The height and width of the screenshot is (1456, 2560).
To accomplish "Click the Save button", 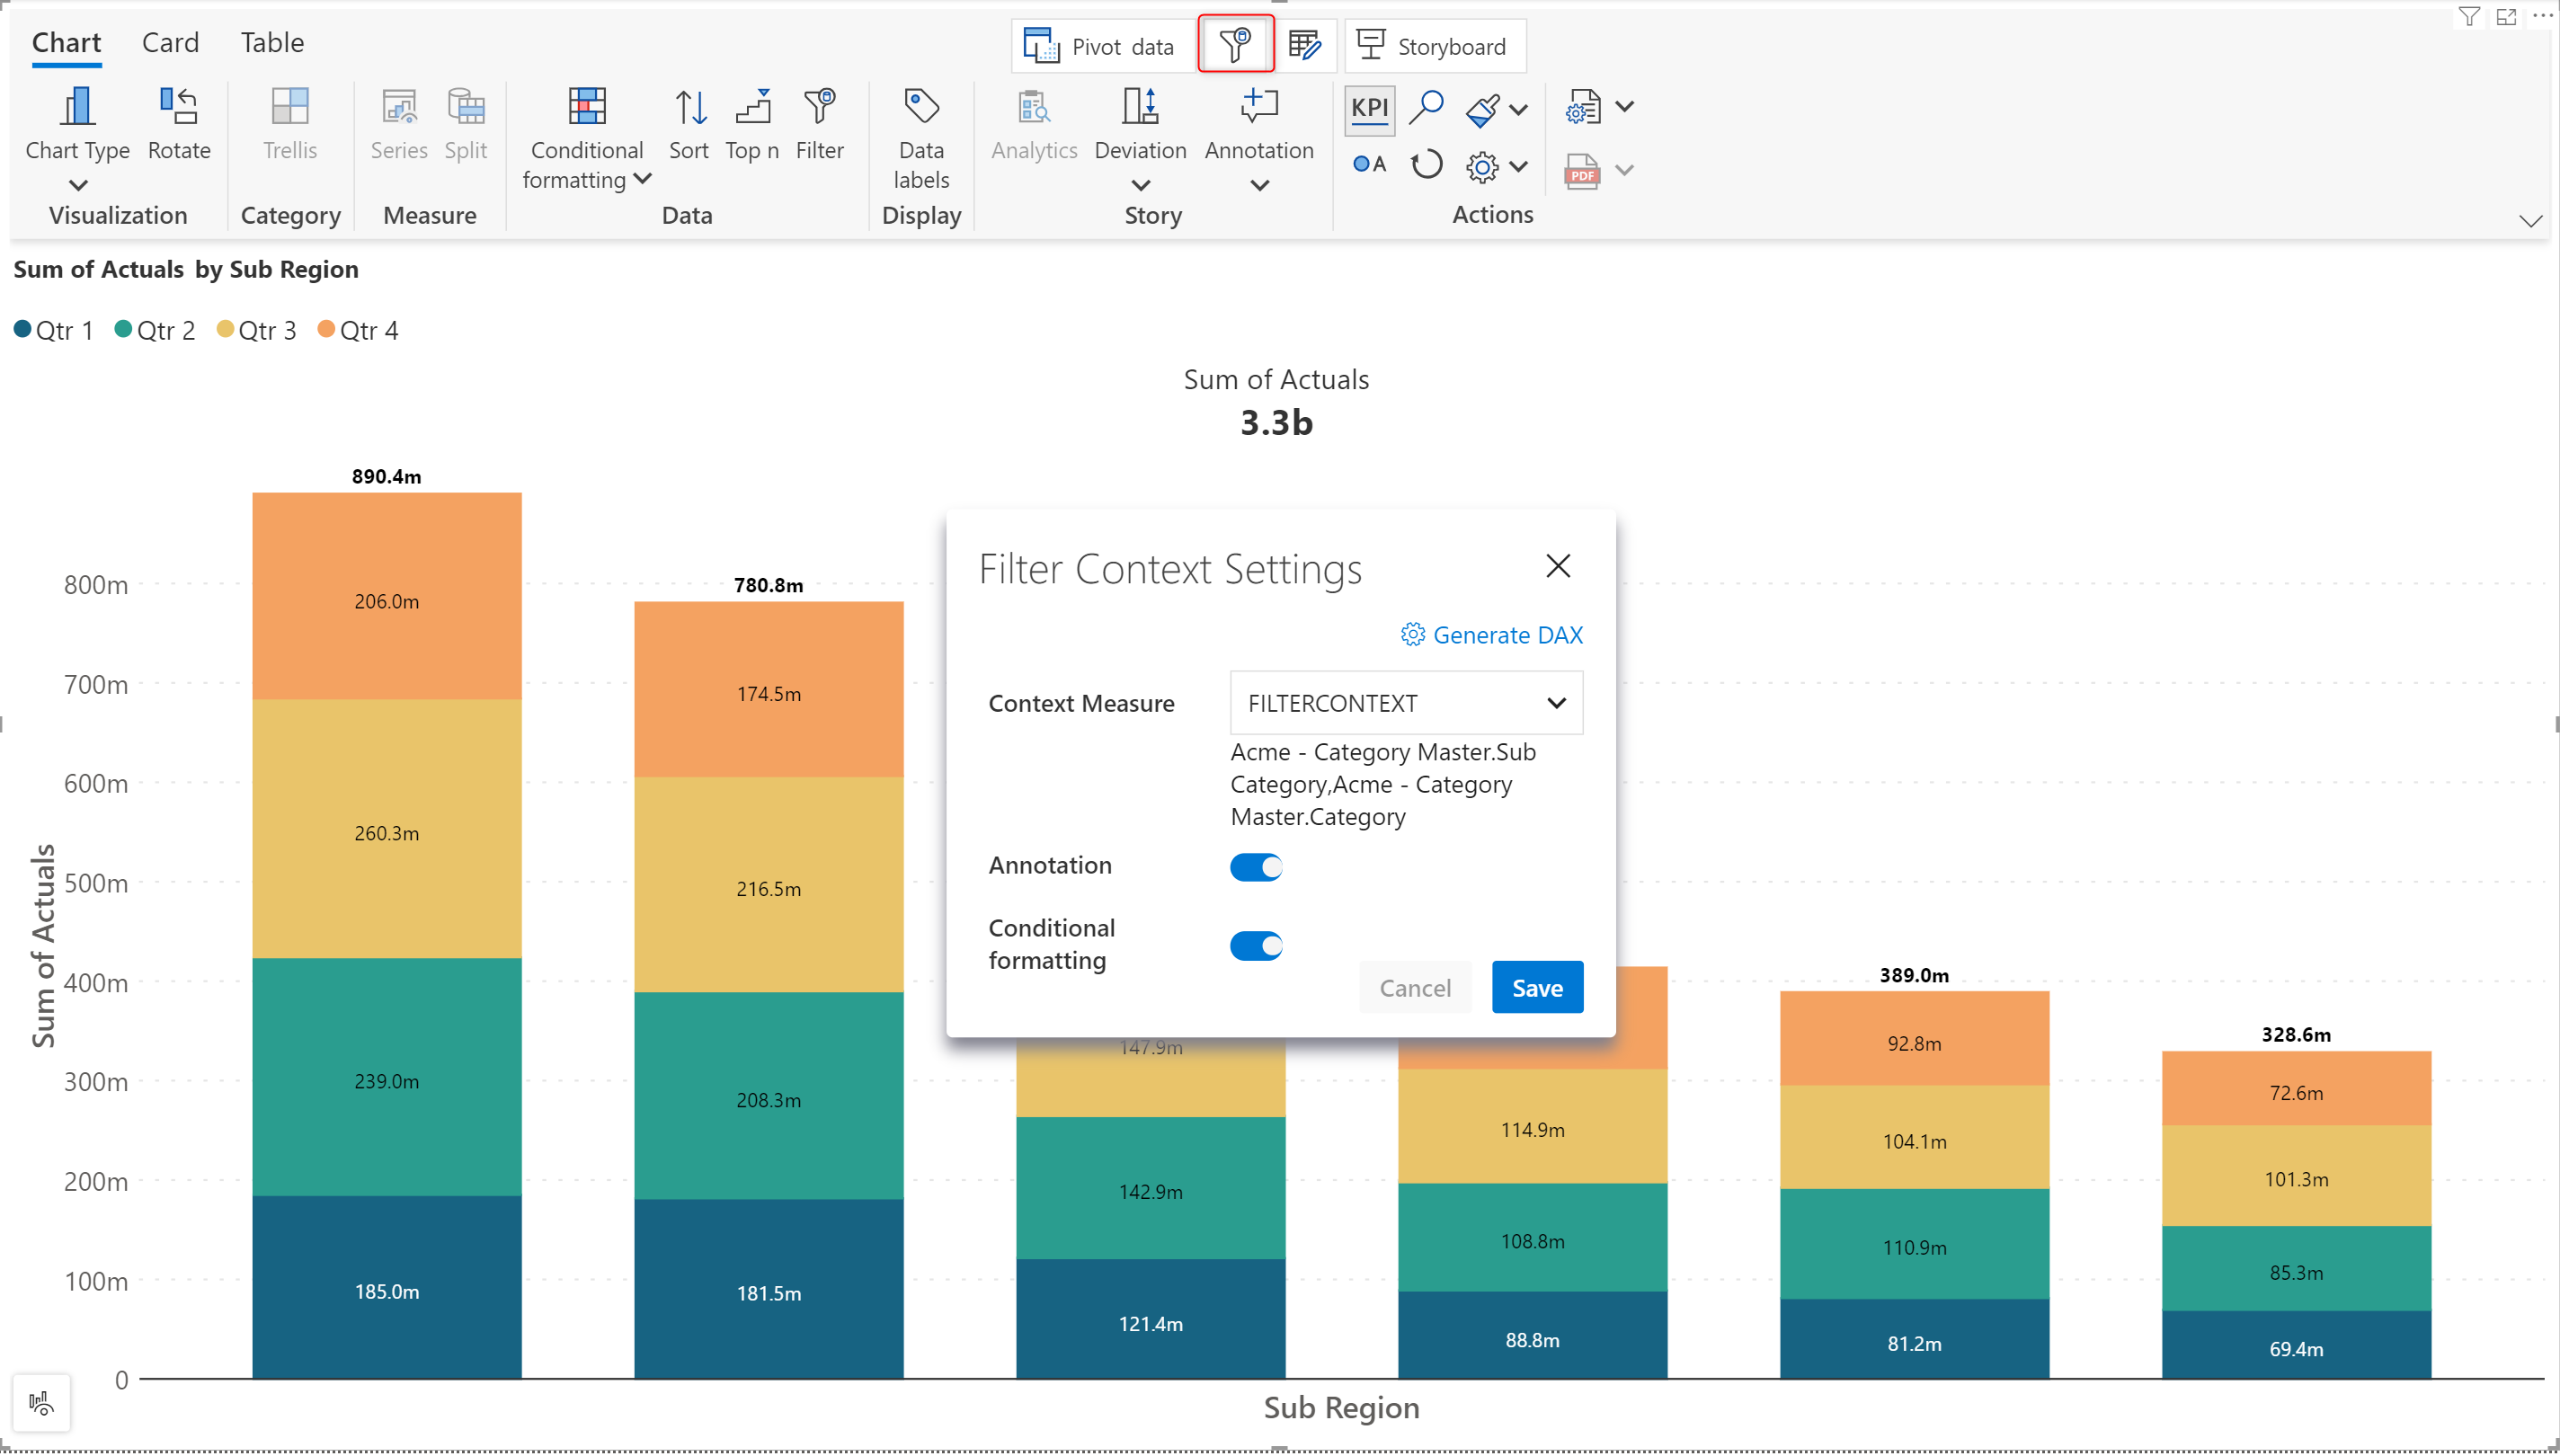I will tap(1536, 988).
